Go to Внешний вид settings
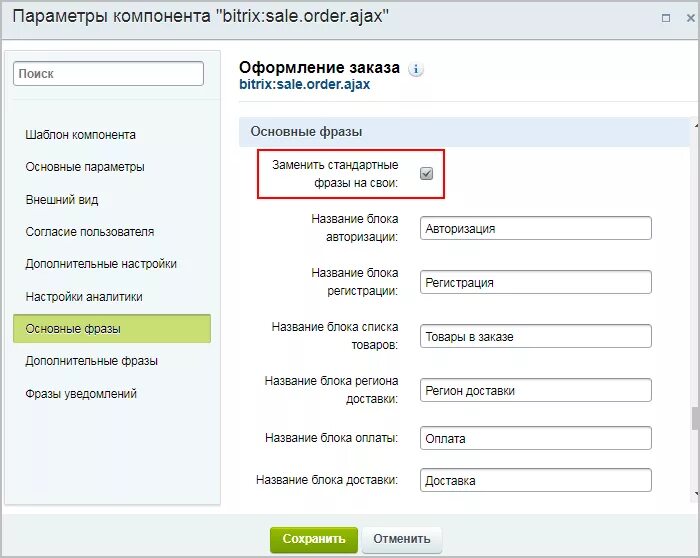This screenshot has width=700, height=558. (x=62, y=200)
